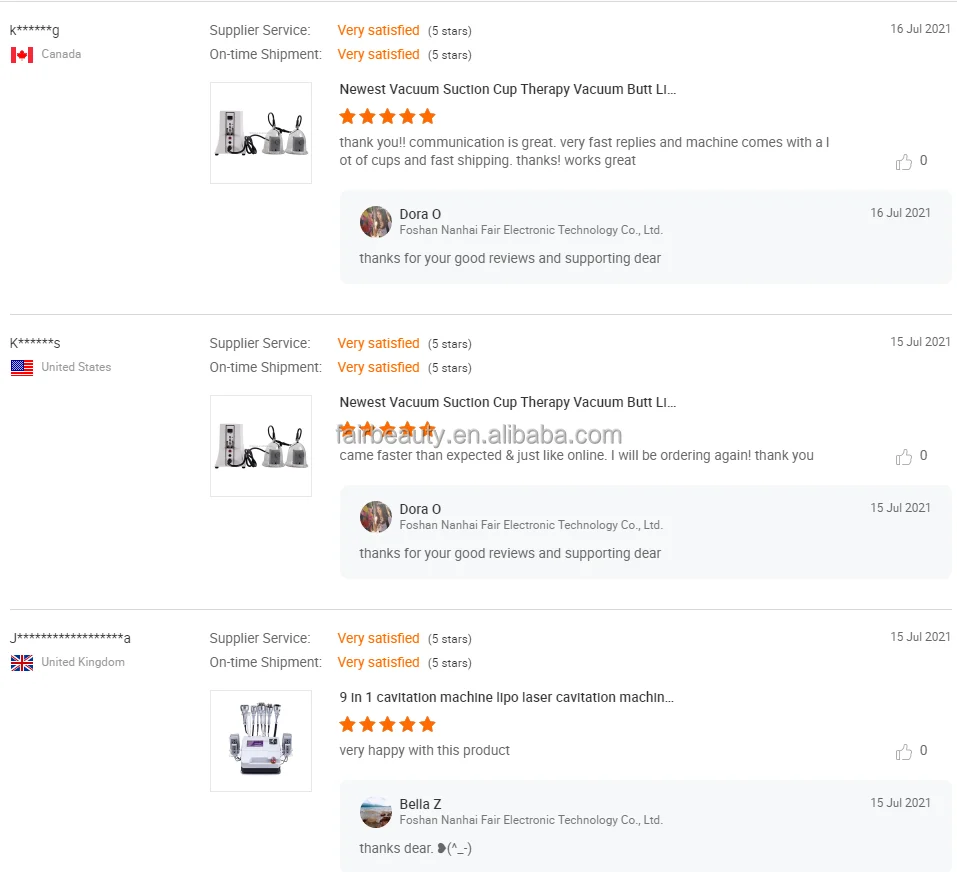Image resolution: width=957 pixels, height=872 pixels.
Task: Click the Canada flag icon
Action: click(x=22, y=55)
